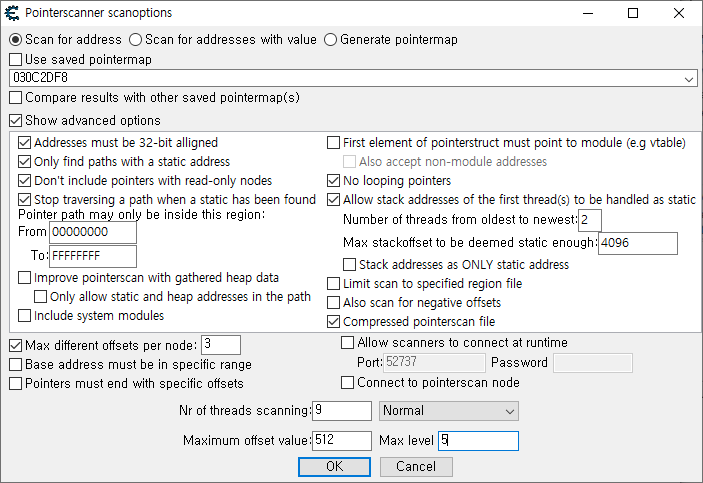The height and width of the screenshot is (483, 703).
Task: Open the address 030C2DF8 dropdown arrow
Action: tap(689, 79)
